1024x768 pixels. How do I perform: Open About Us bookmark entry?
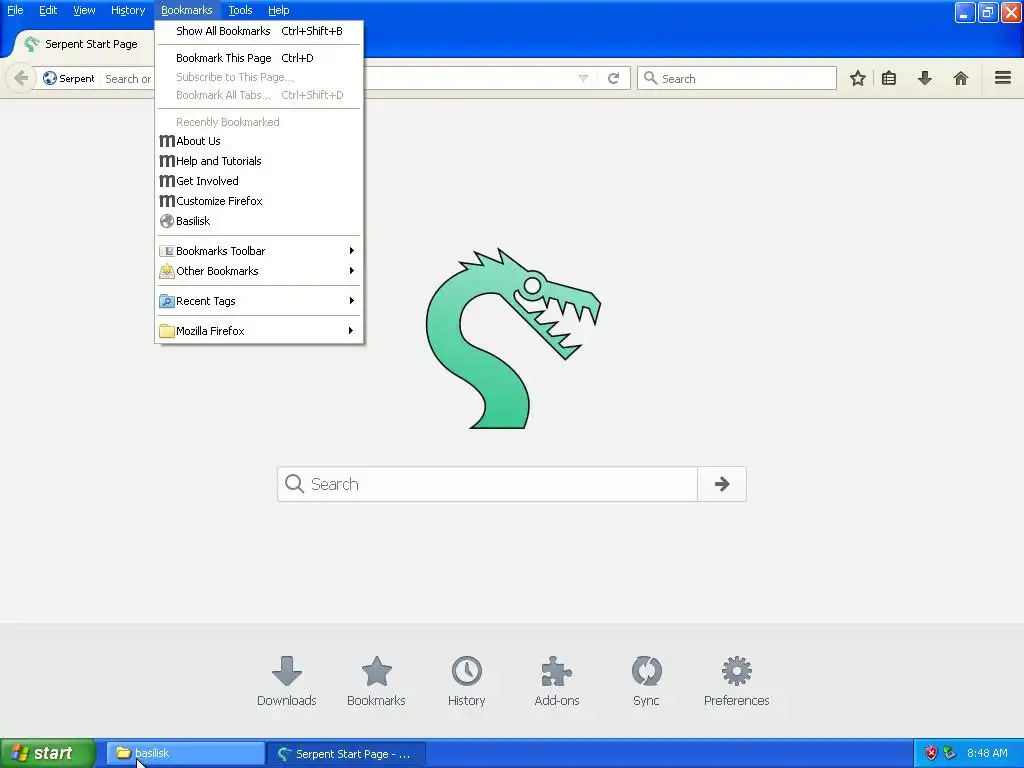pyautogui.click(x=259, y=141)
